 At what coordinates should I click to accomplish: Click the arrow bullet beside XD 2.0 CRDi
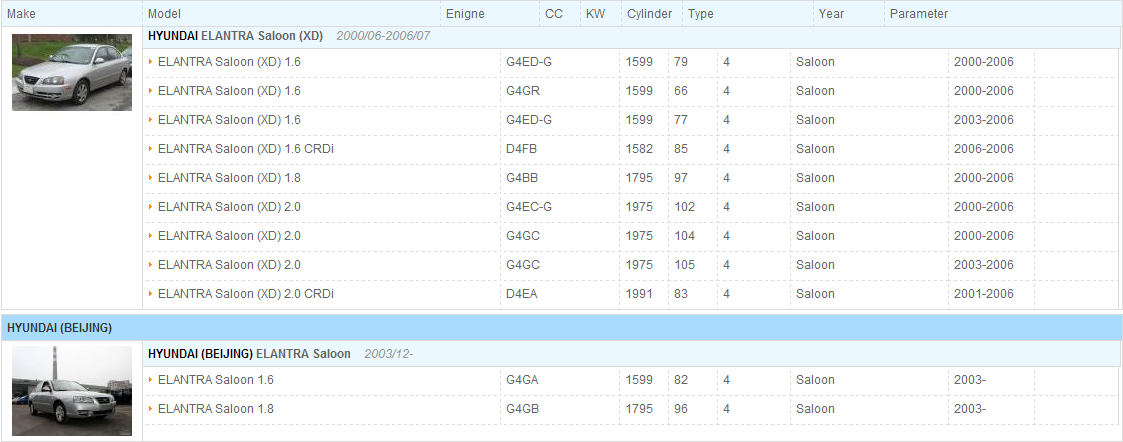coord(150,294)
